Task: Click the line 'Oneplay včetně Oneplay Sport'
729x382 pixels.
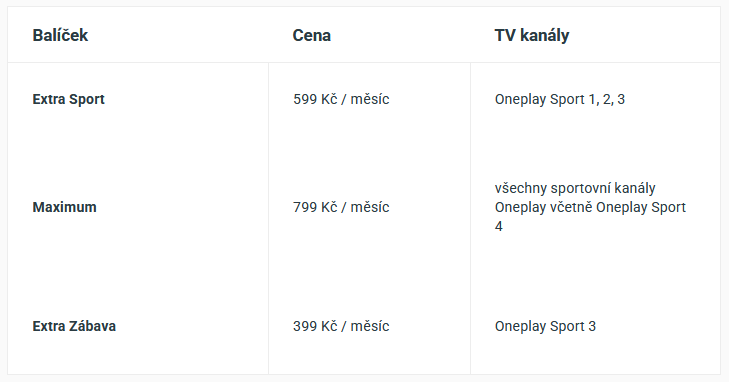Action: pos(590,207)
